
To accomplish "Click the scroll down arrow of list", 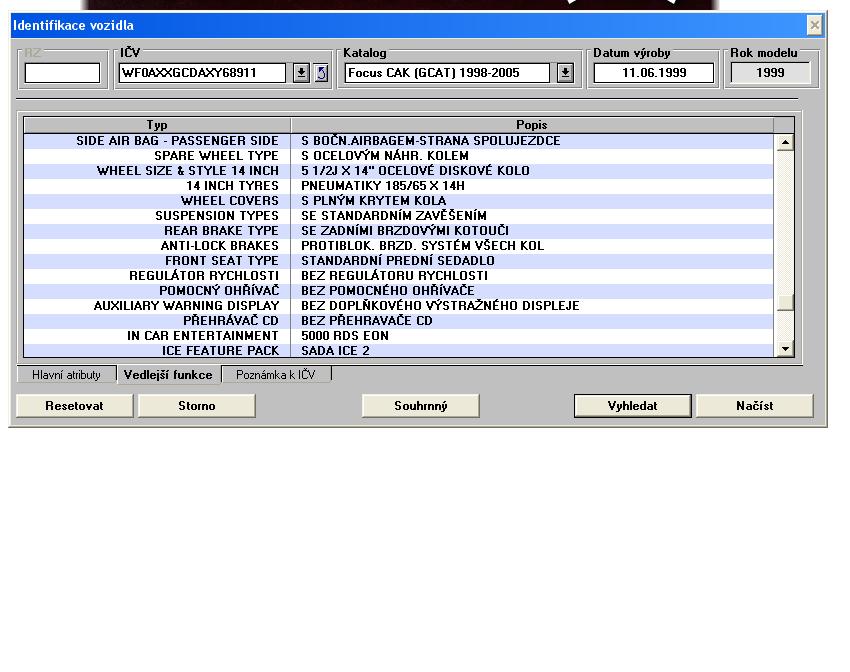I will (x=785, y=349).
